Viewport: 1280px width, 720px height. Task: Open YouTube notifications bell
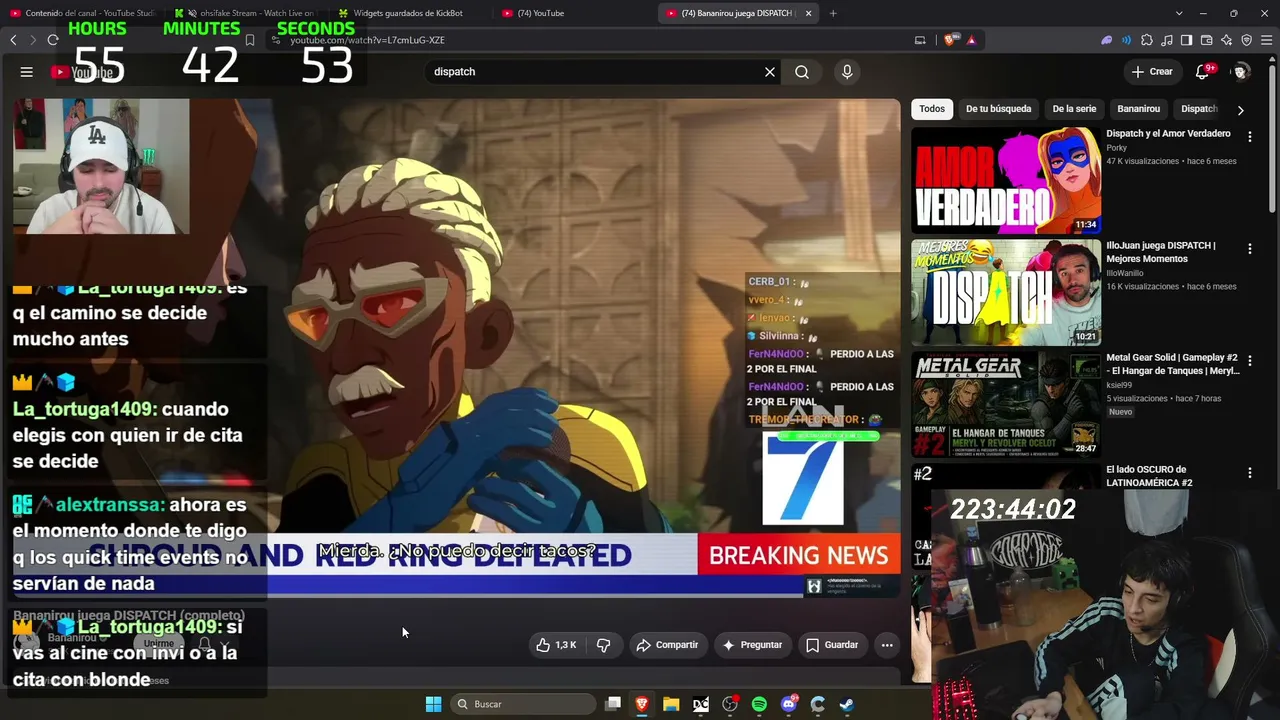1204,72
